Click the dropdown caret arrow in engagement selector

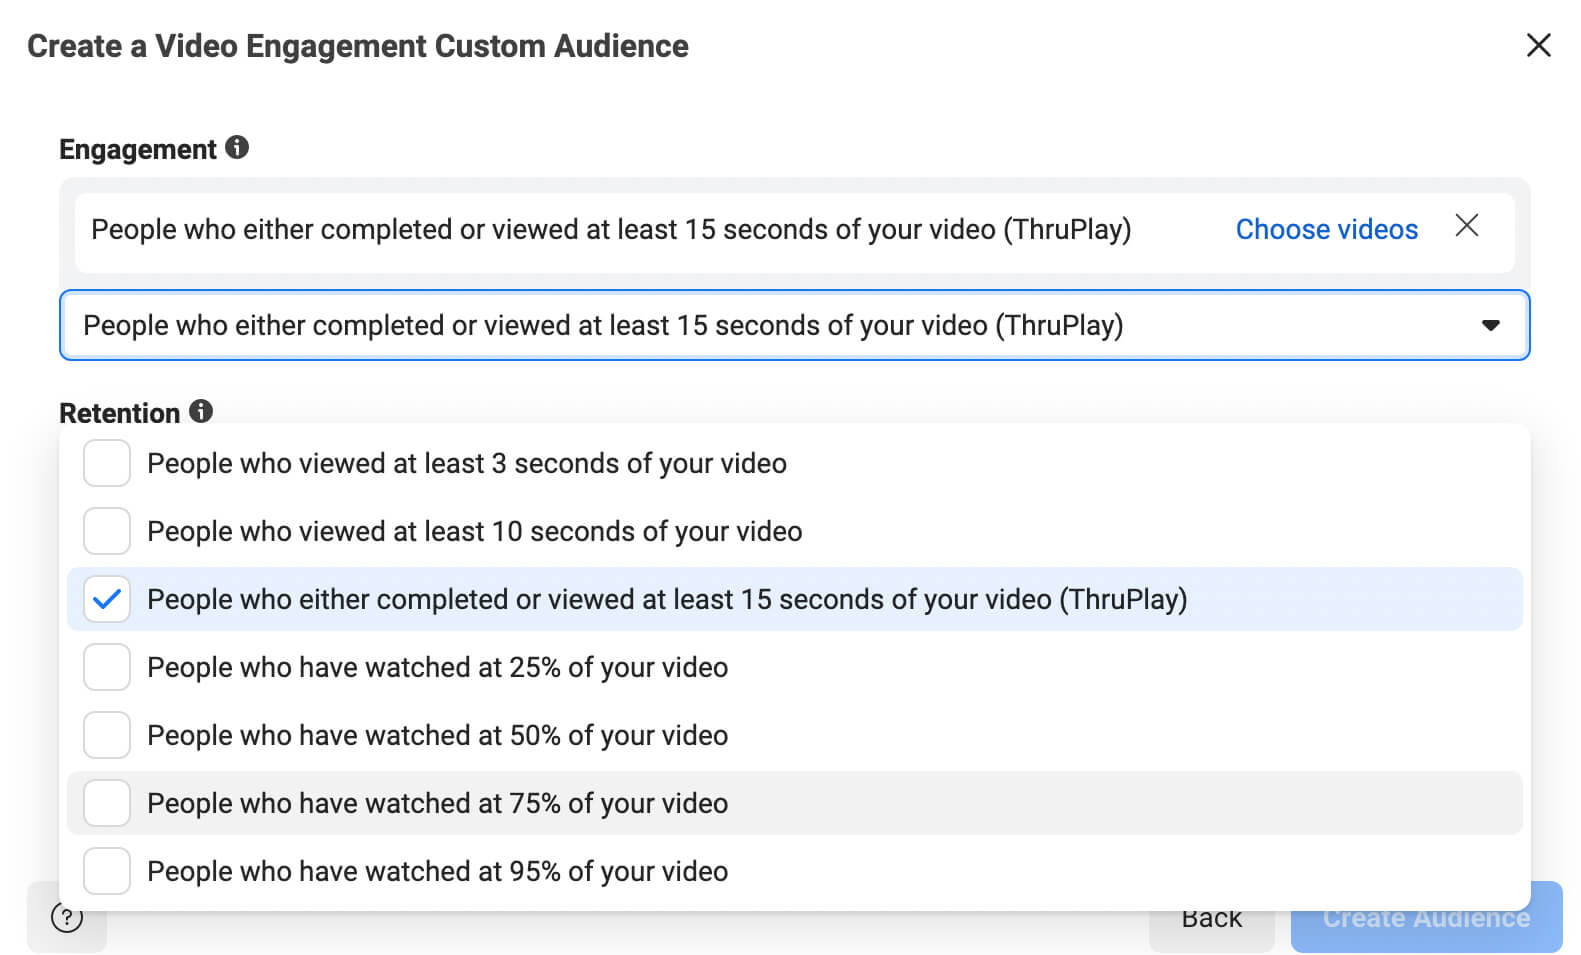point(1490,325)
